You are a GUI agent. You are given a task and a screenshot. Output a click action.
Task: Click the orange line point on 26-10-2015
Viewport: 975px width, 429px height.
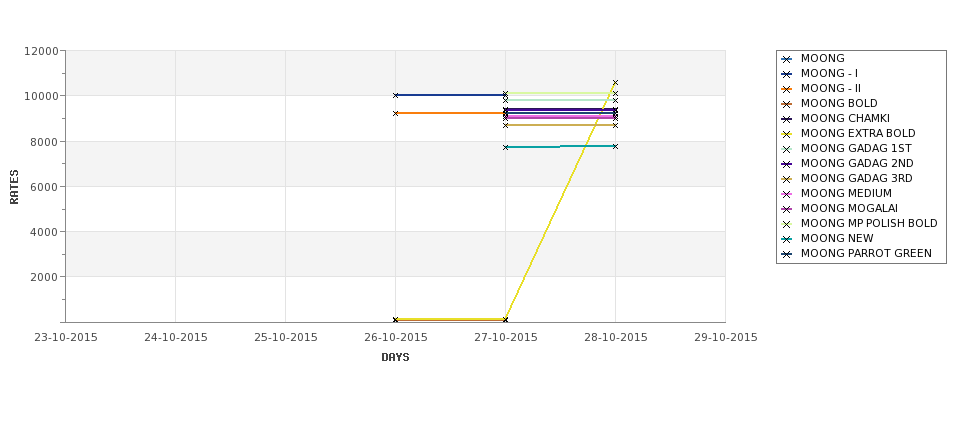395,113
